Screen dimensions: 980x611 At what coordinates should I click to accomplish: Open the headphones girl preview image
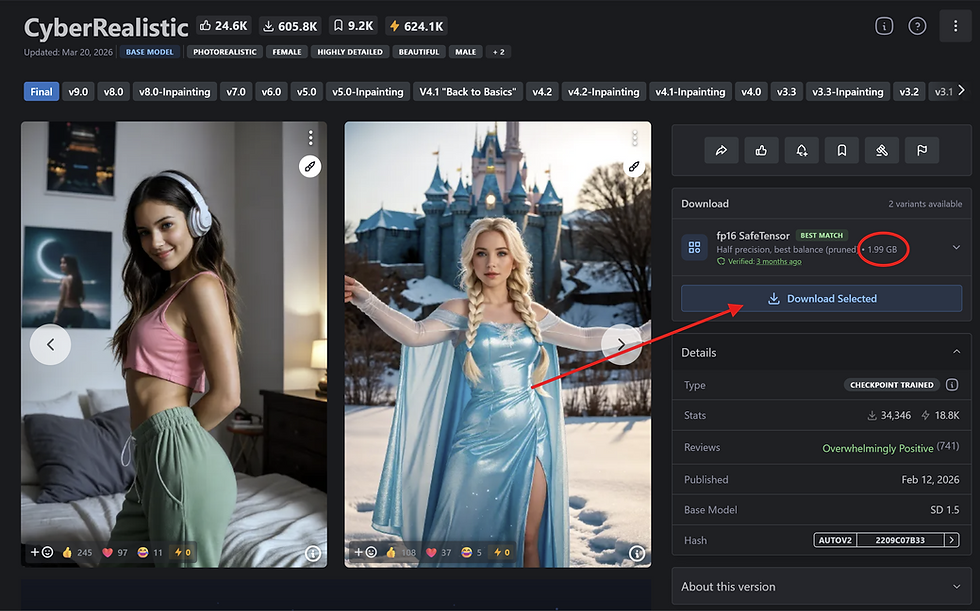(174, 344)
